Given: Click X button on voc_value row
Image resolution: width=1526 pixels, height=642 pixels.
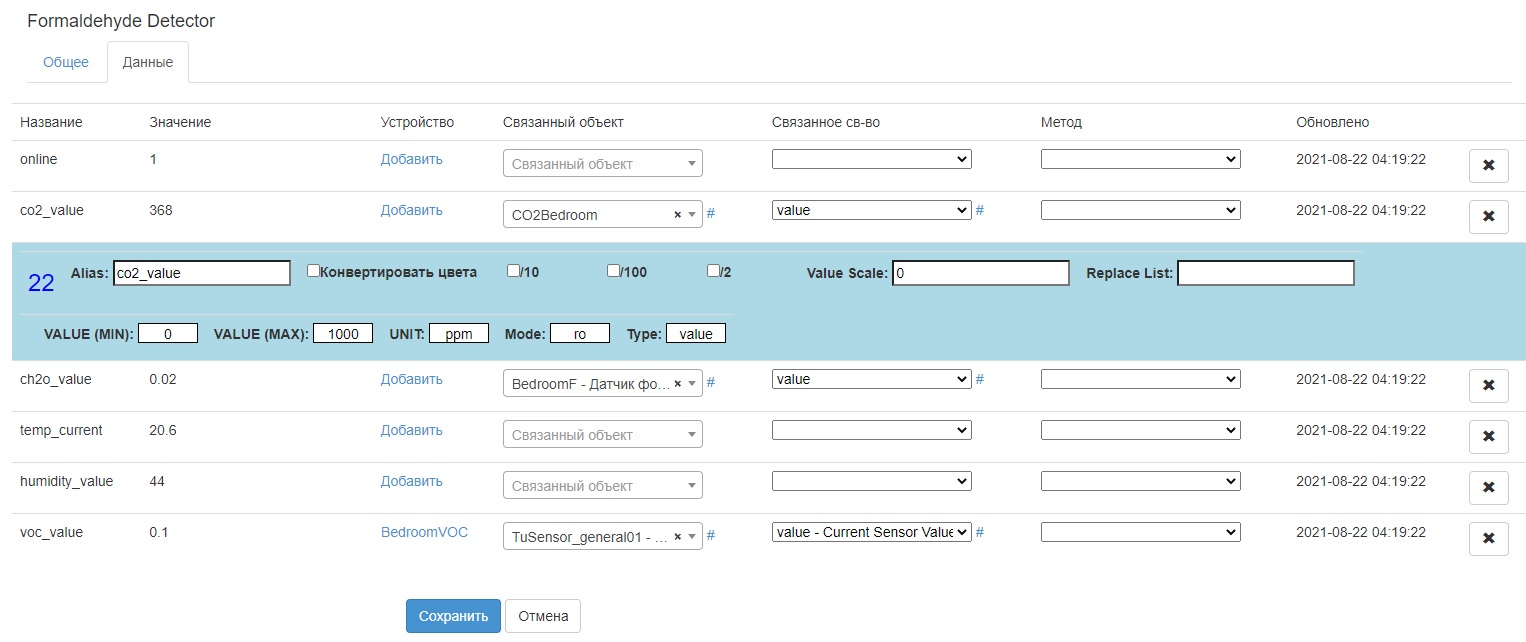Looking at the screenshot, I should coord(1488,539).
